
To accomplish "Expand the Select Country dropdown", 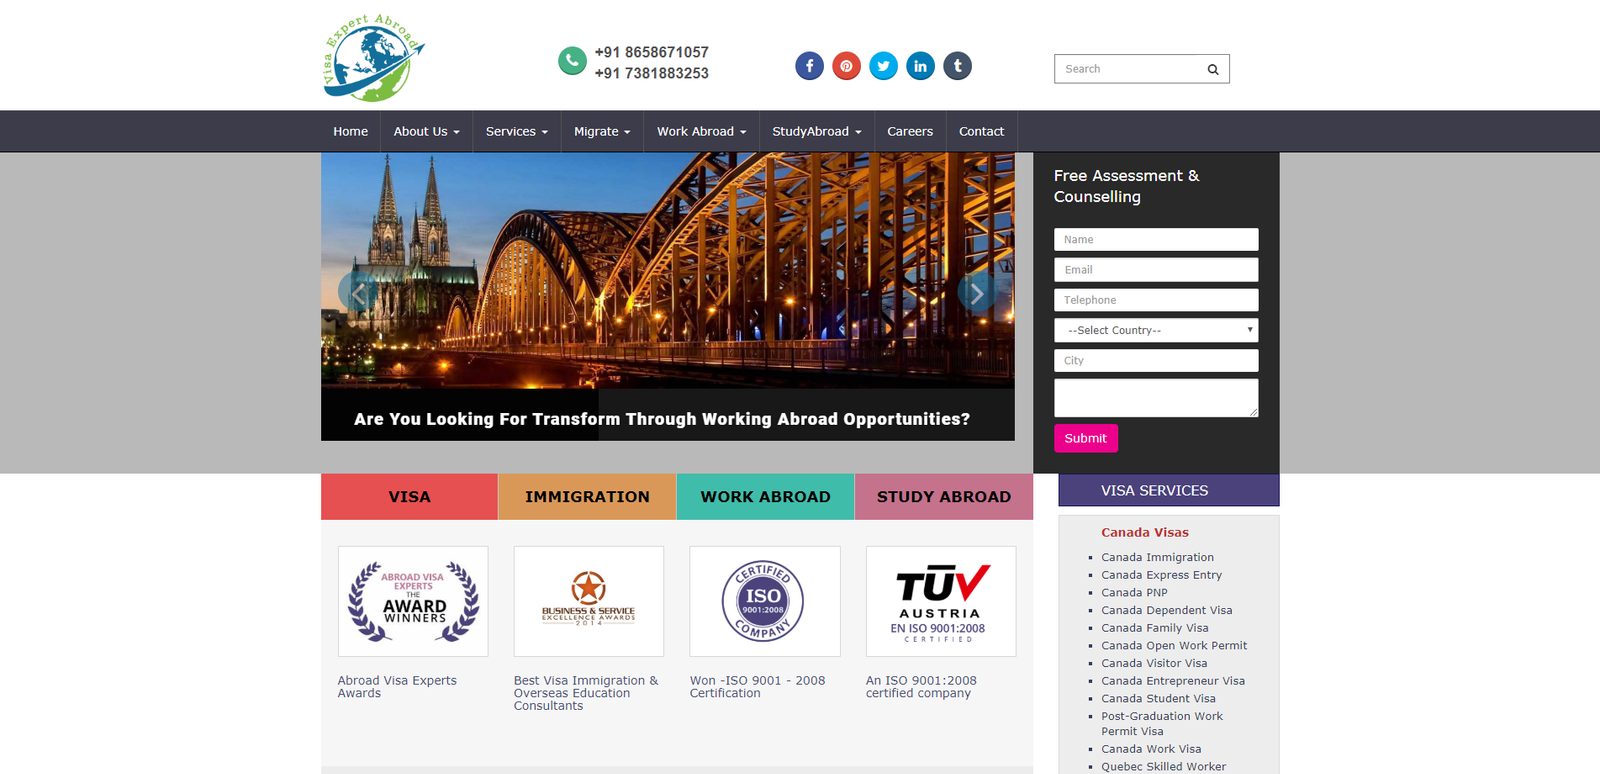I will tap(1155, 330).
